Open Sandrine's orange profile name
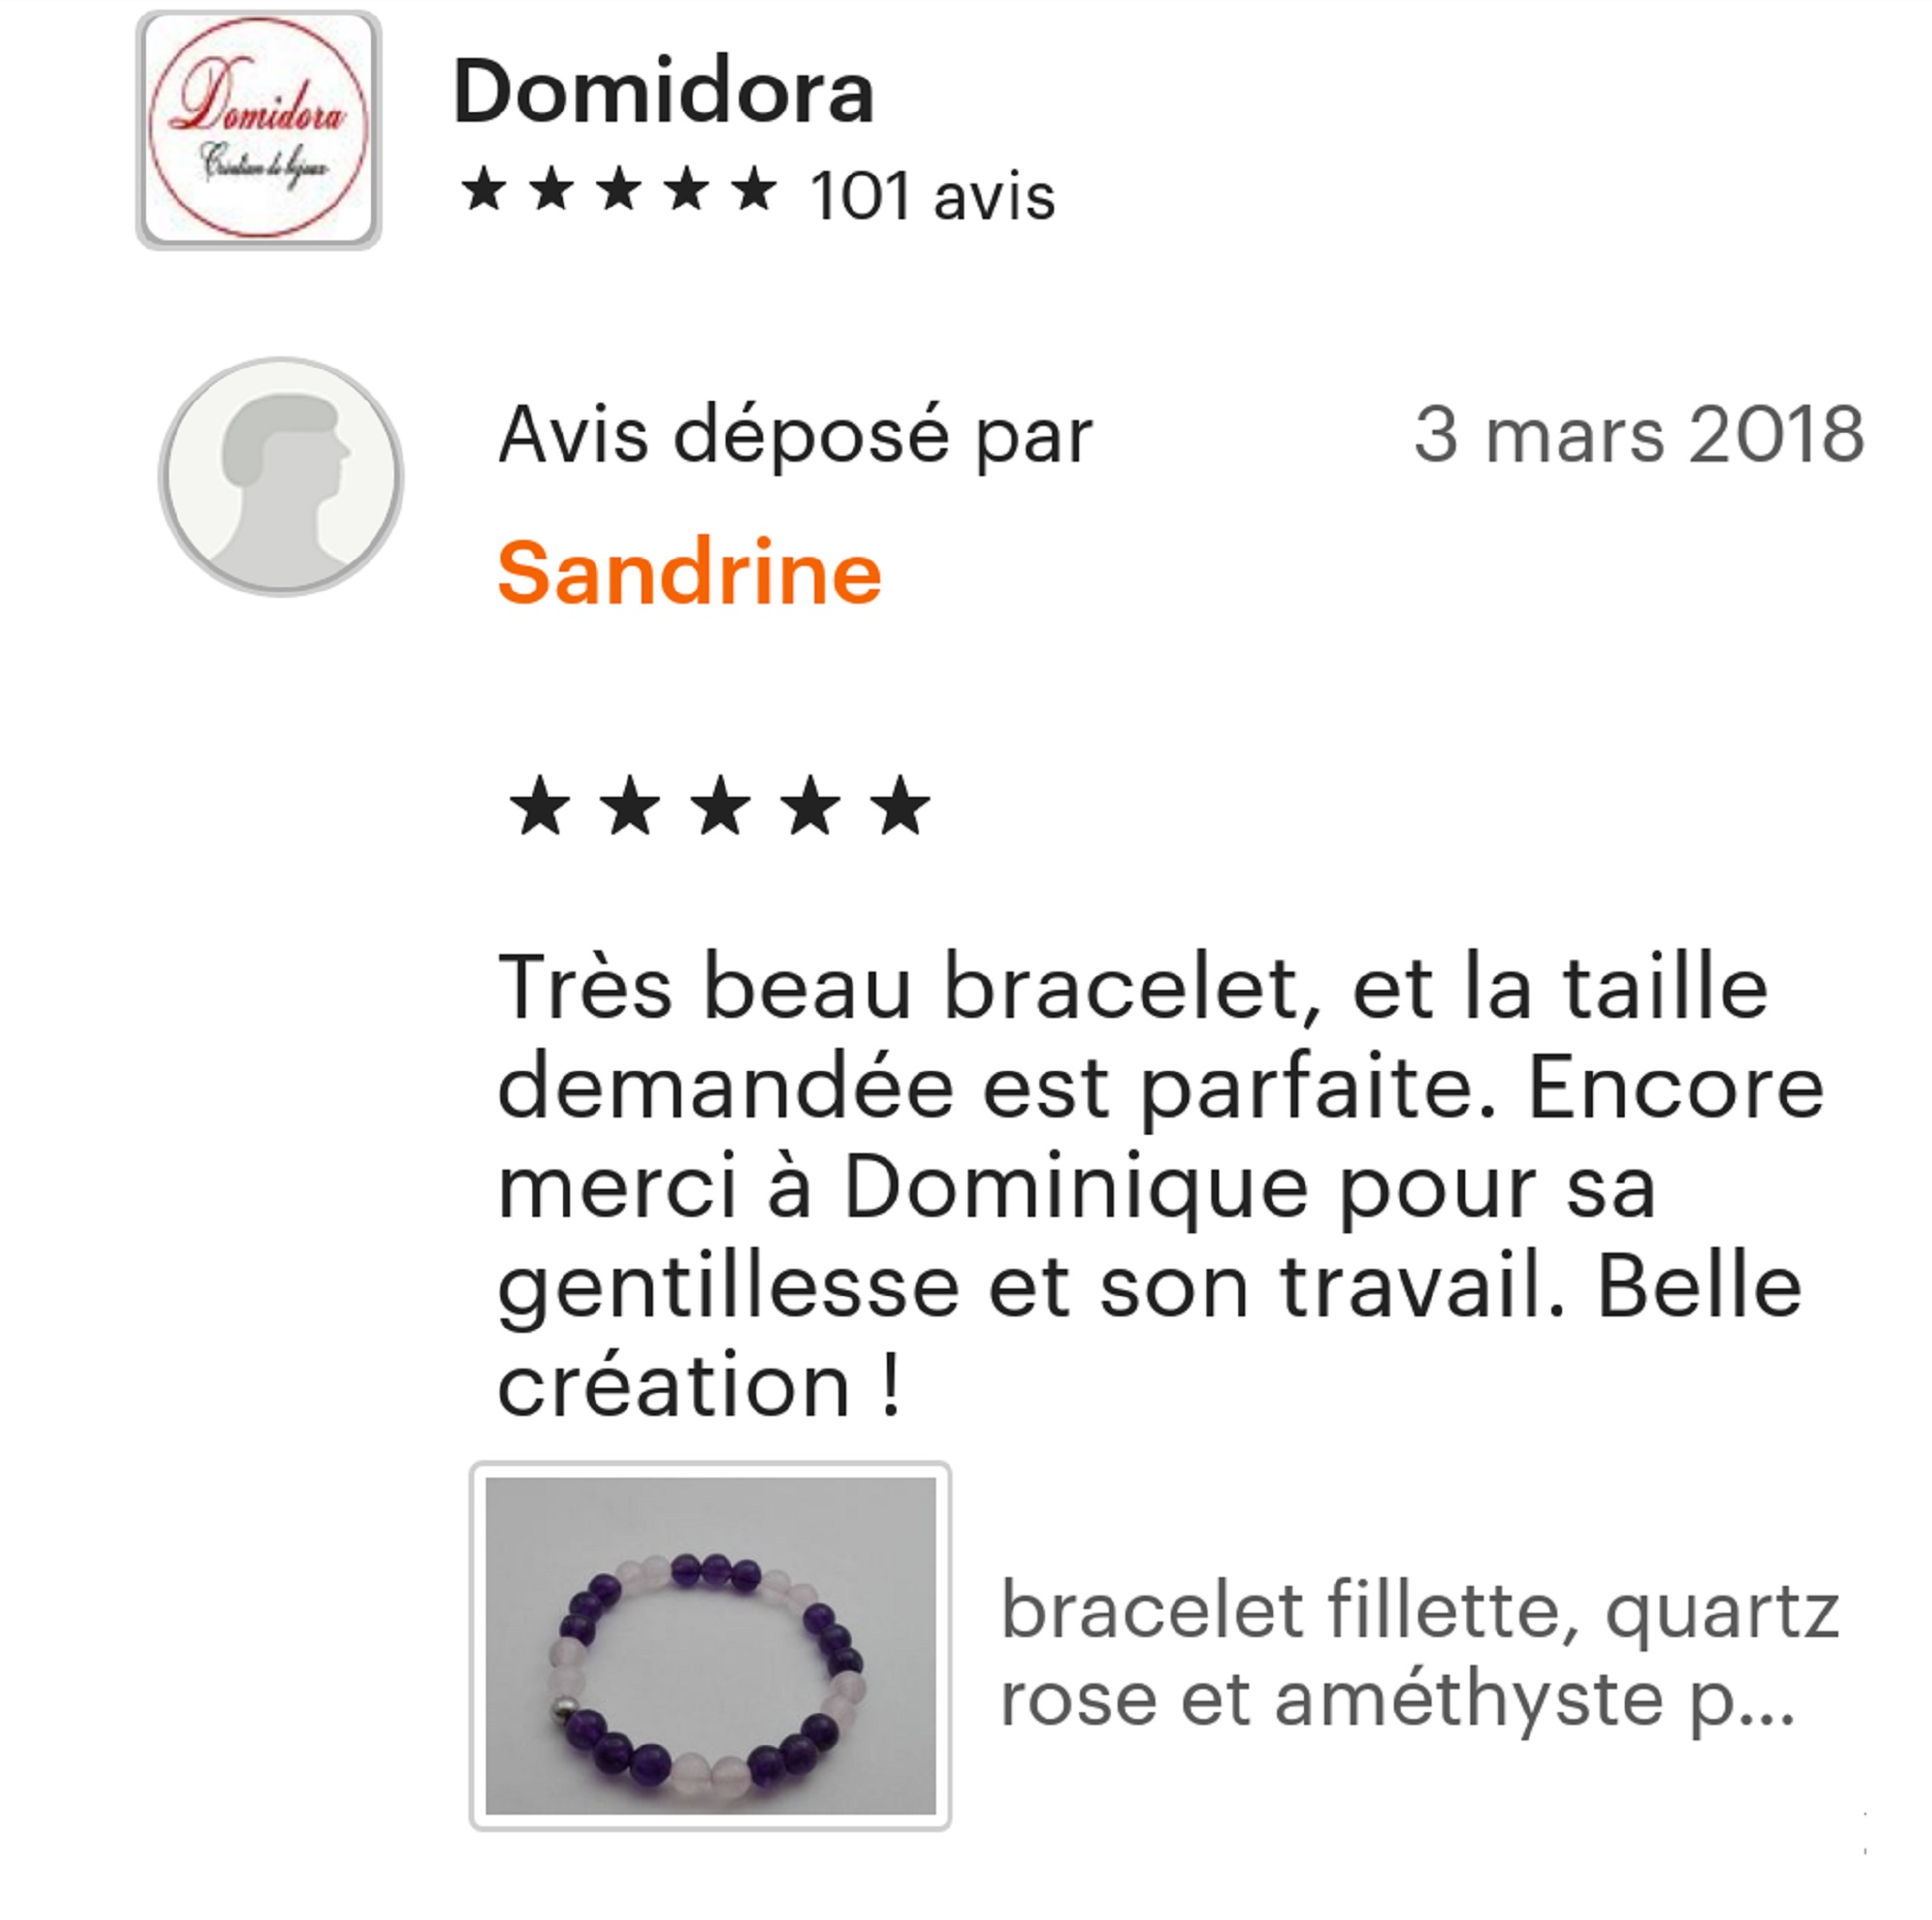 click(689, 573)
